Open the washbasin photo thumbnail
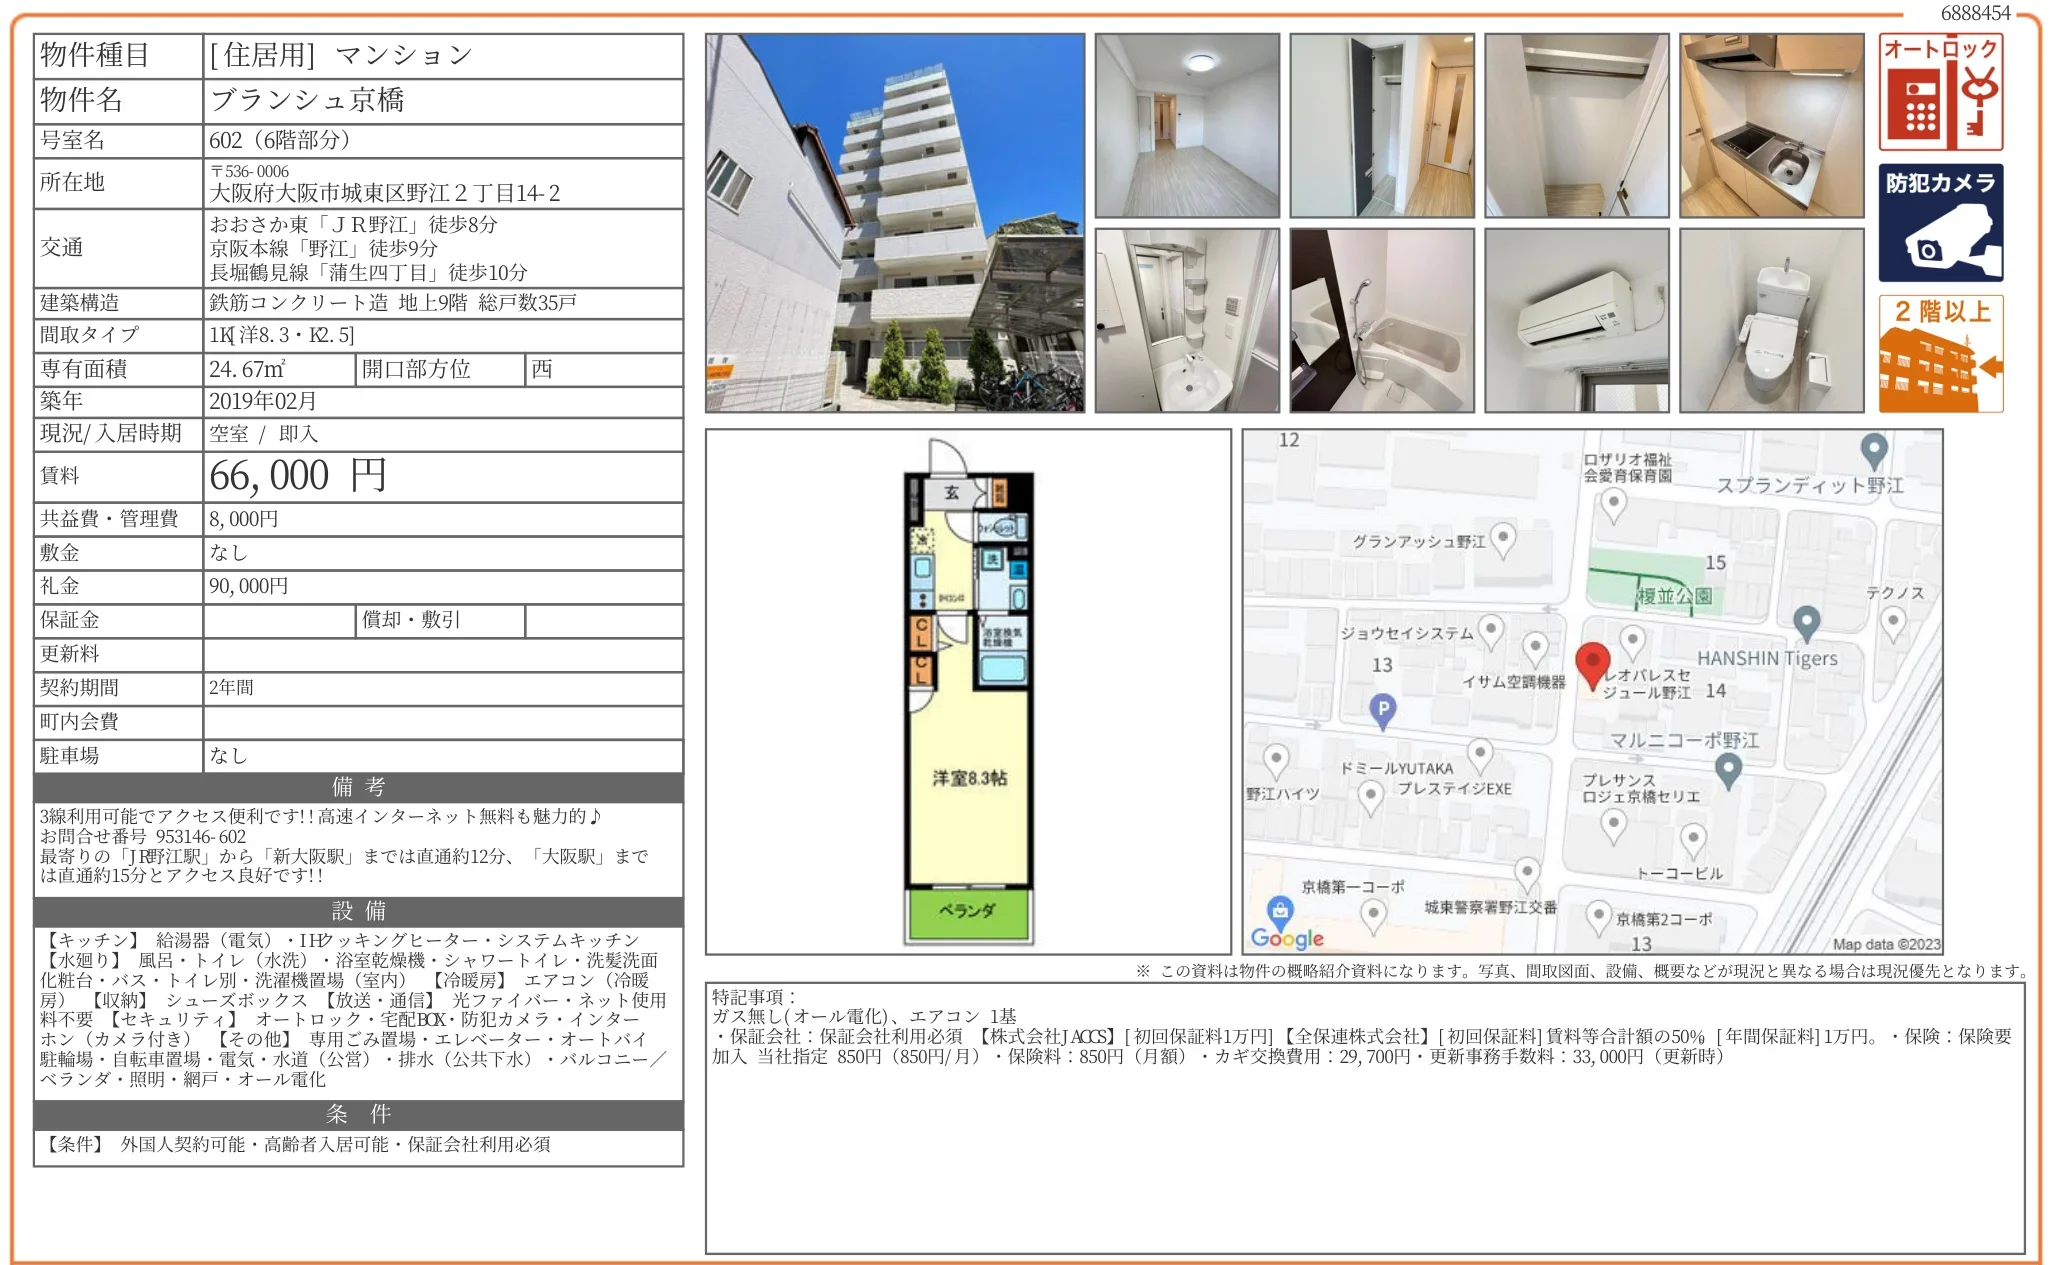The width and height of the screenshot is (2056, 1265). (x=1186, y=320)
